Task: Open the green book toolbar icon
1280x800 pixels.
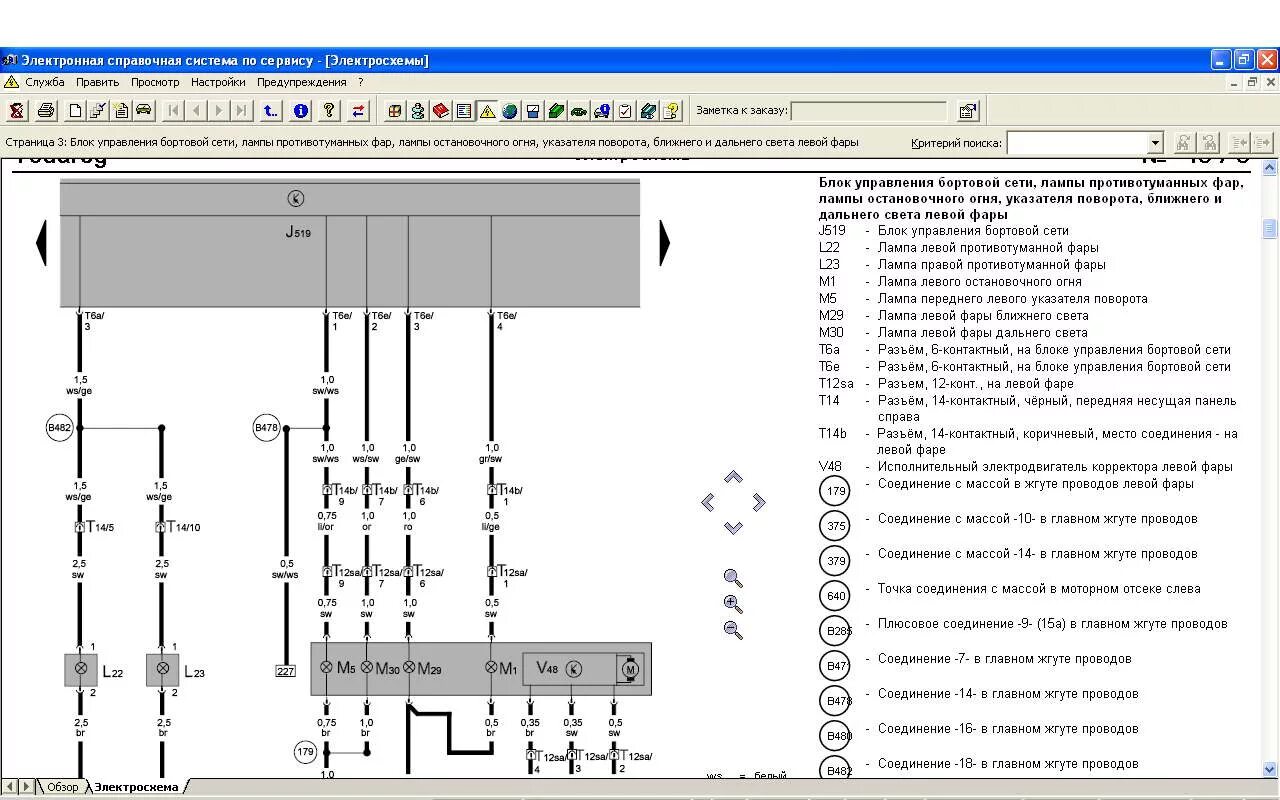Action: coord(556,111)
